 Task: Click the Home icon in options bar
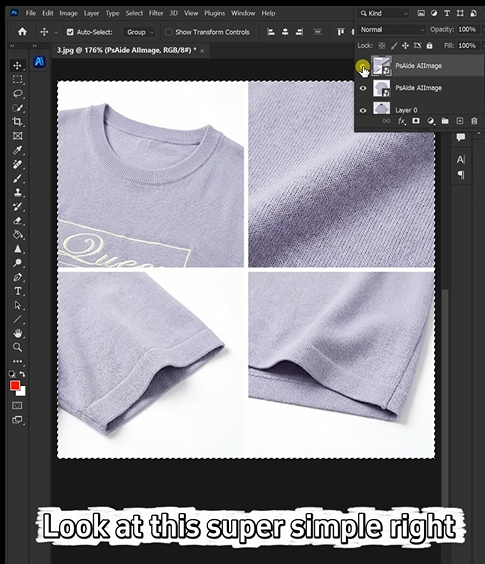click(22, 32)
